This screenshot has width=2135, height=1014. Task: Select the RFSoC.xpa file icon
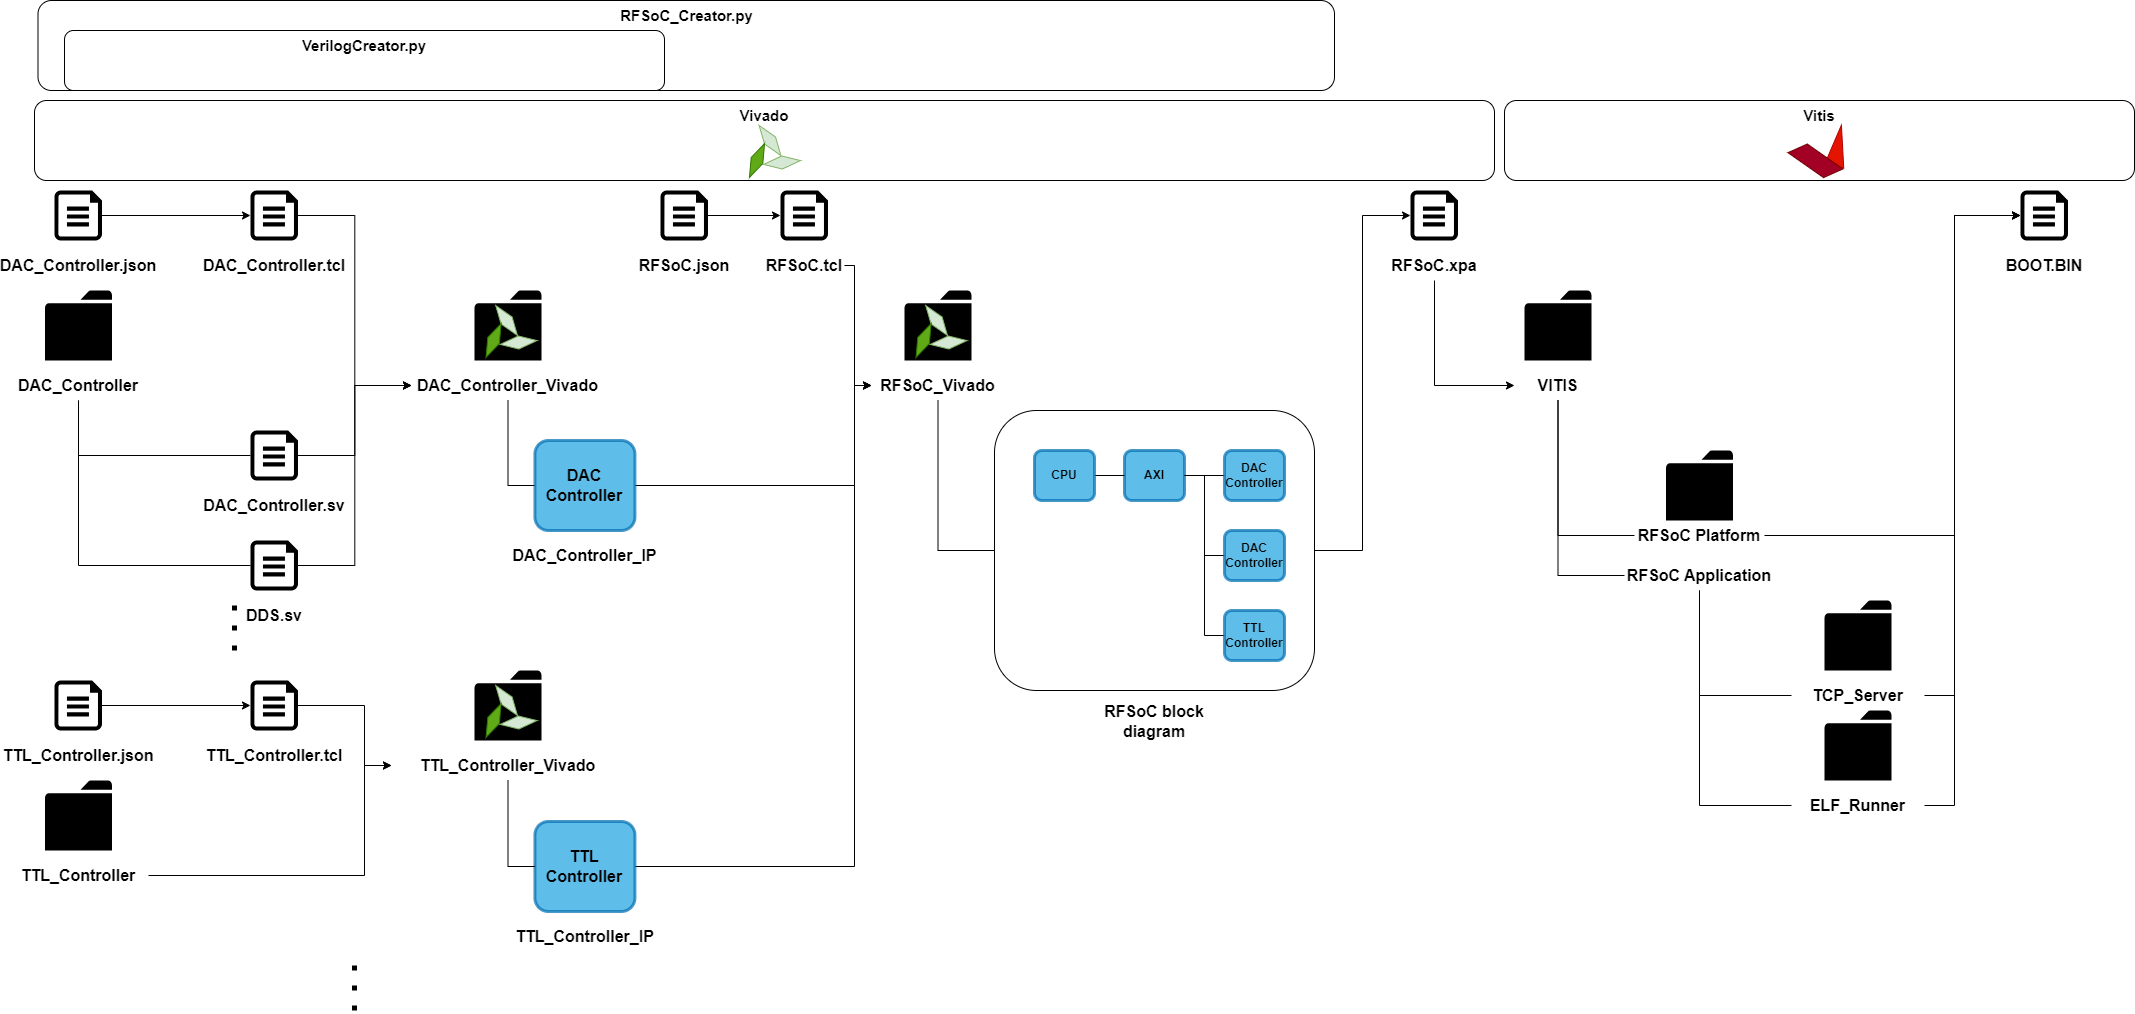point(1433,216)
